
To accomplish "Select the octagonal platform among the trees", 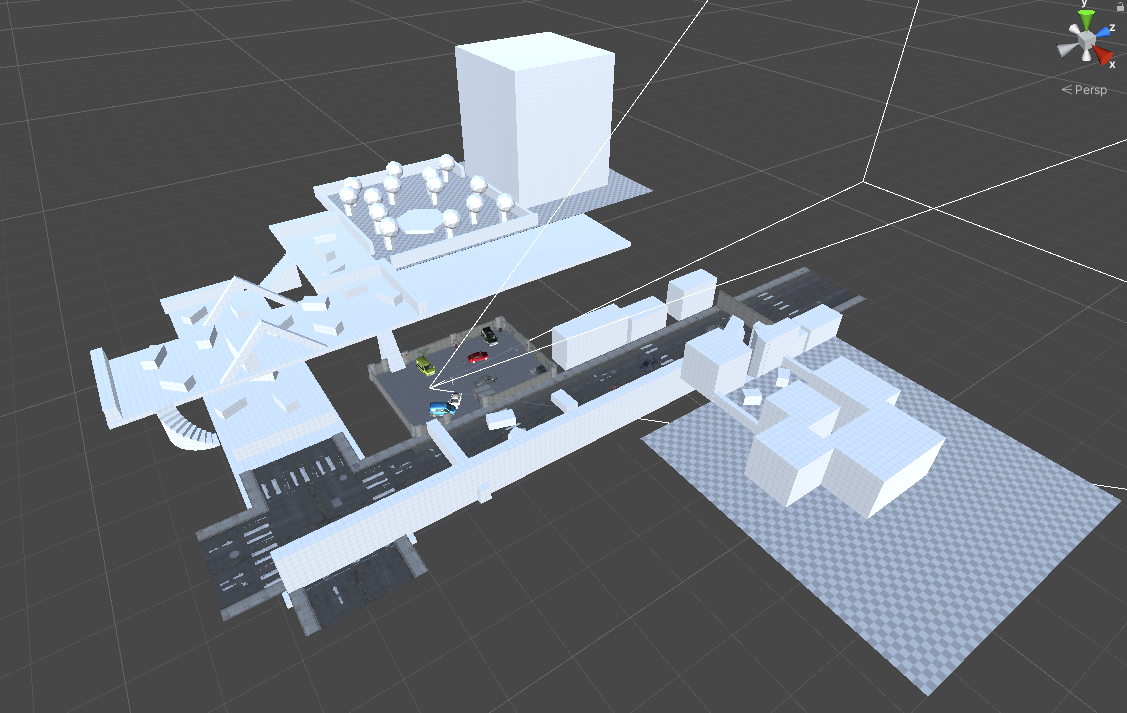I will 420,220.
